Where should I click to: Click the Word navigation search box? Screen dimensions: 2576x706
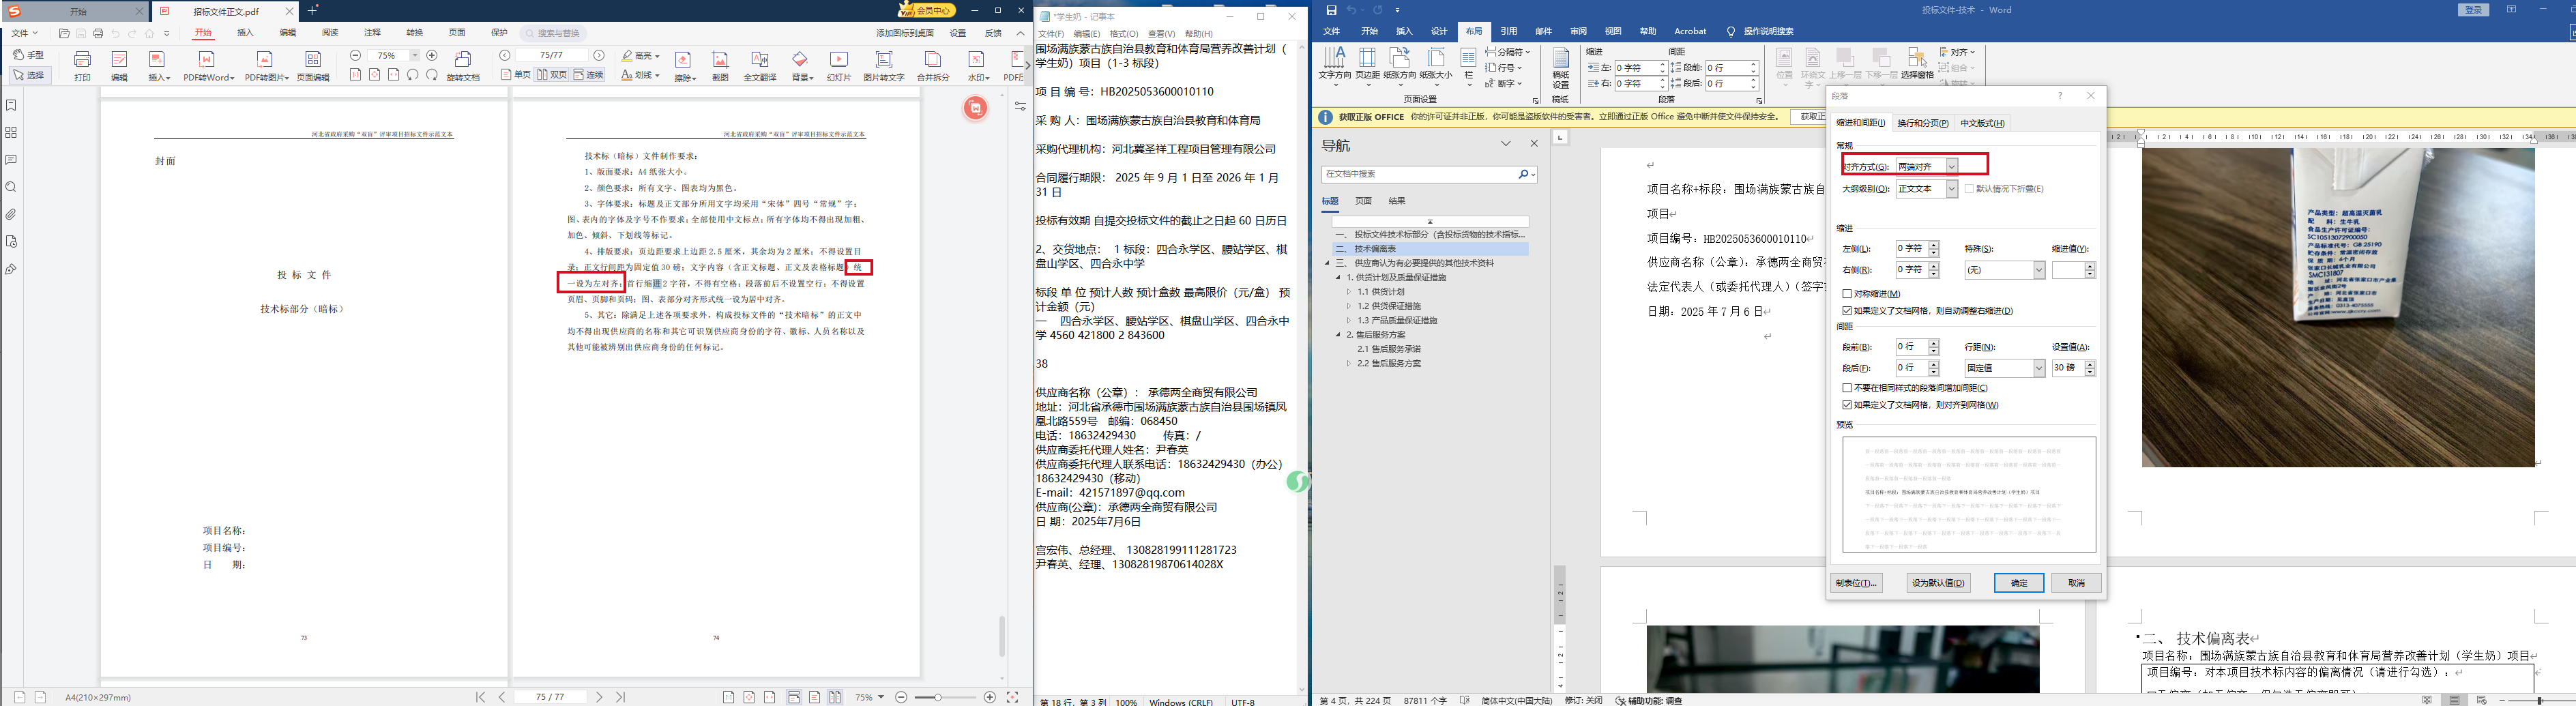coord(1428,174)
